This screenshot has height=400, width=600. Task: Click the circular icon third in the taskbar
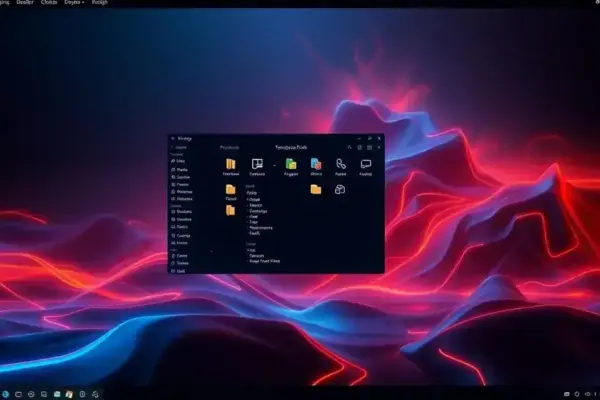tap(31, 394)
